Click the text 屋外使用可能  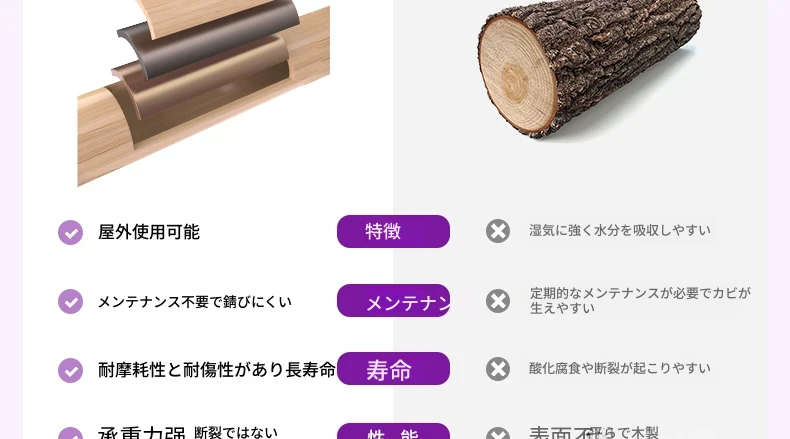[149, 232]
